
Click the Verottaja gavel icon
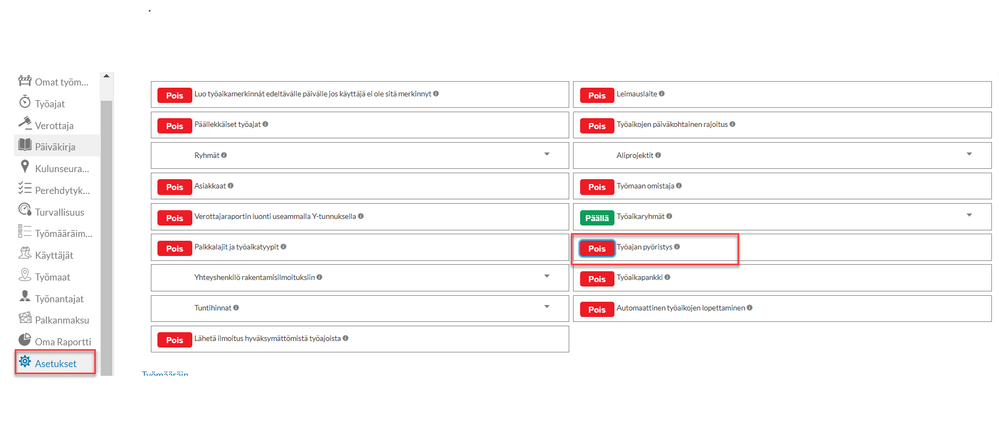tap(26, 124)
